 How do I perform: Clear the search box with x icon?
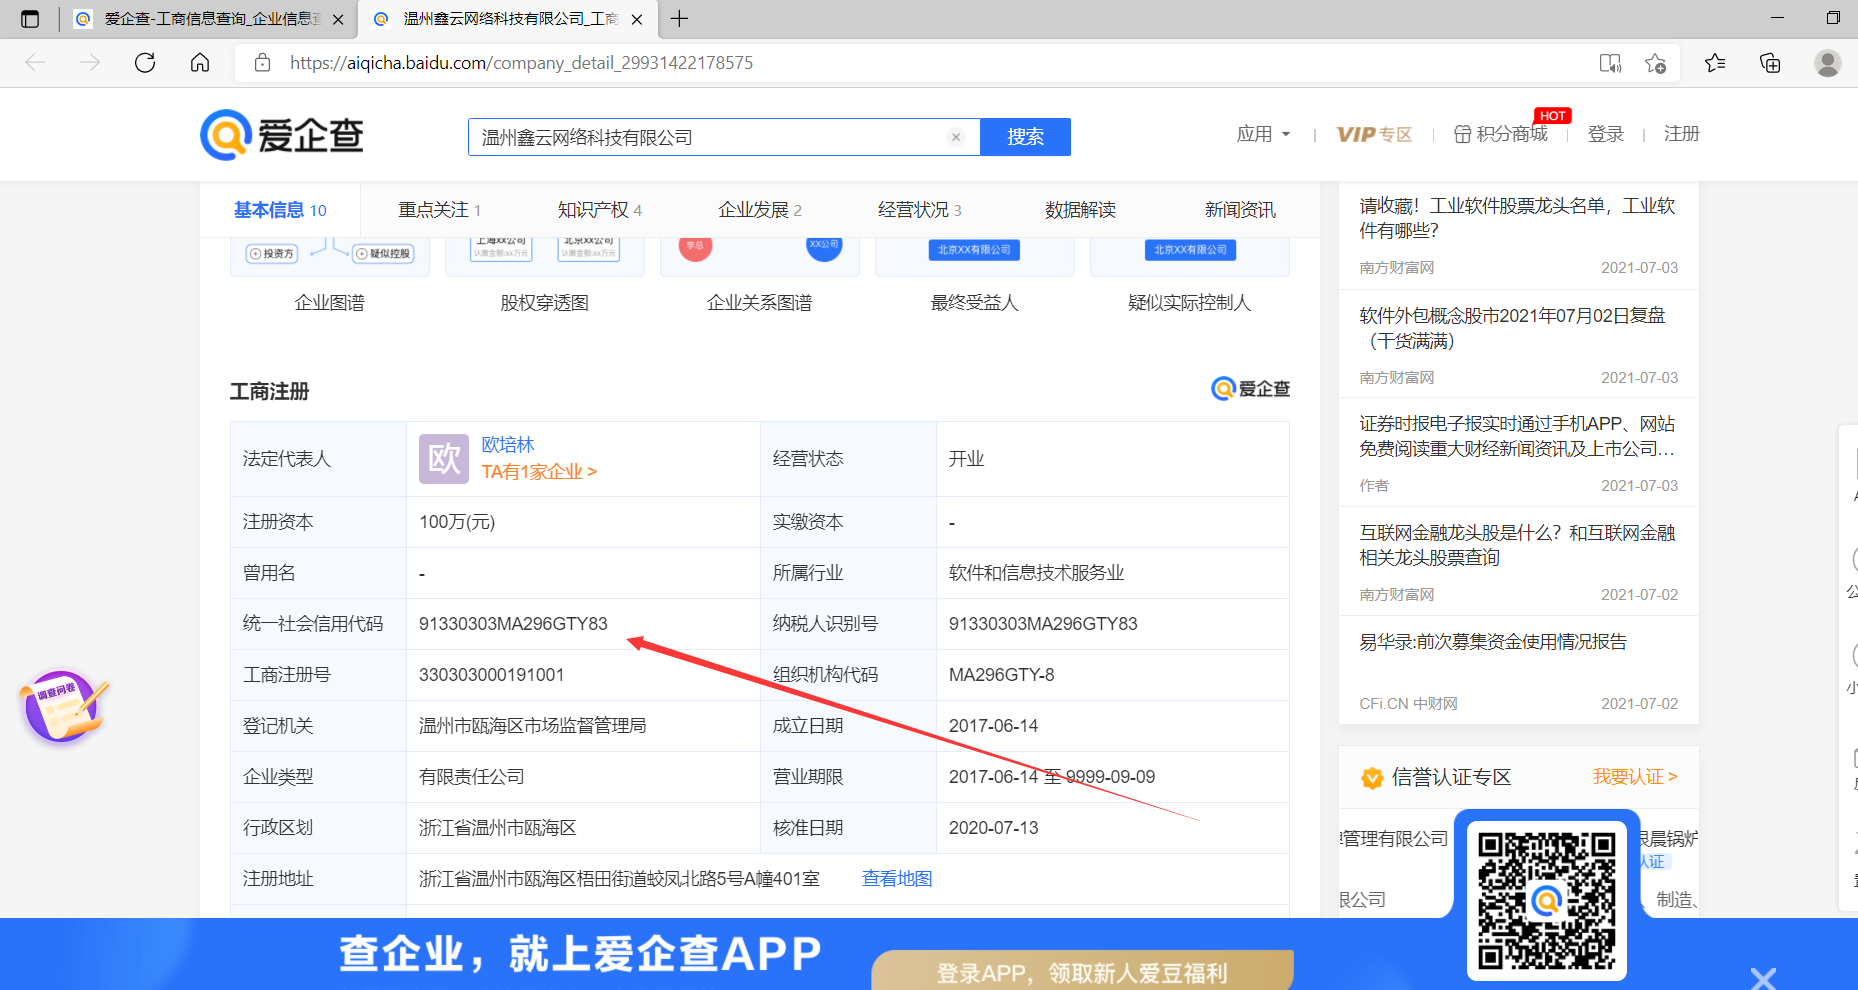956,137
